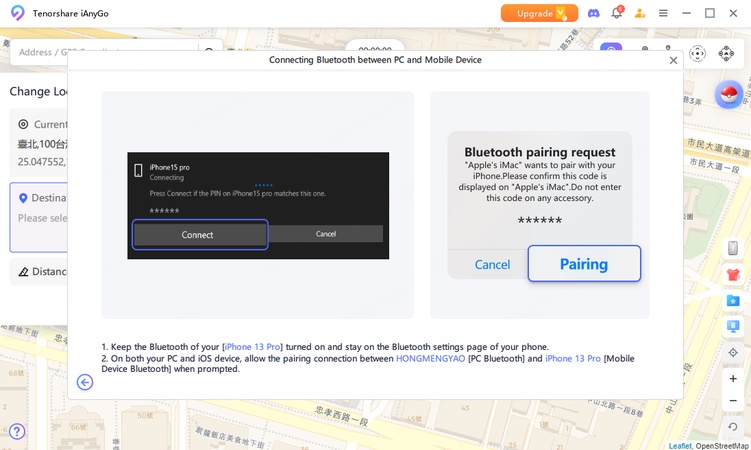Click Pairing in the Bluetooth request illustration

tap(584, 264)
